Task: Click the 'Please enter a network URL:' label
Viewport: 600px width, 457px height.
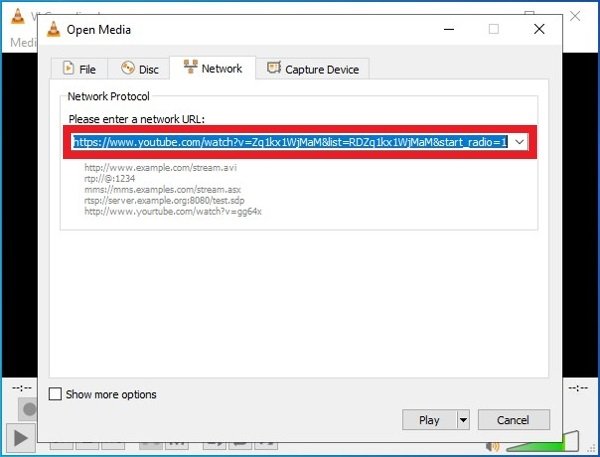Action: click(137, 119)
